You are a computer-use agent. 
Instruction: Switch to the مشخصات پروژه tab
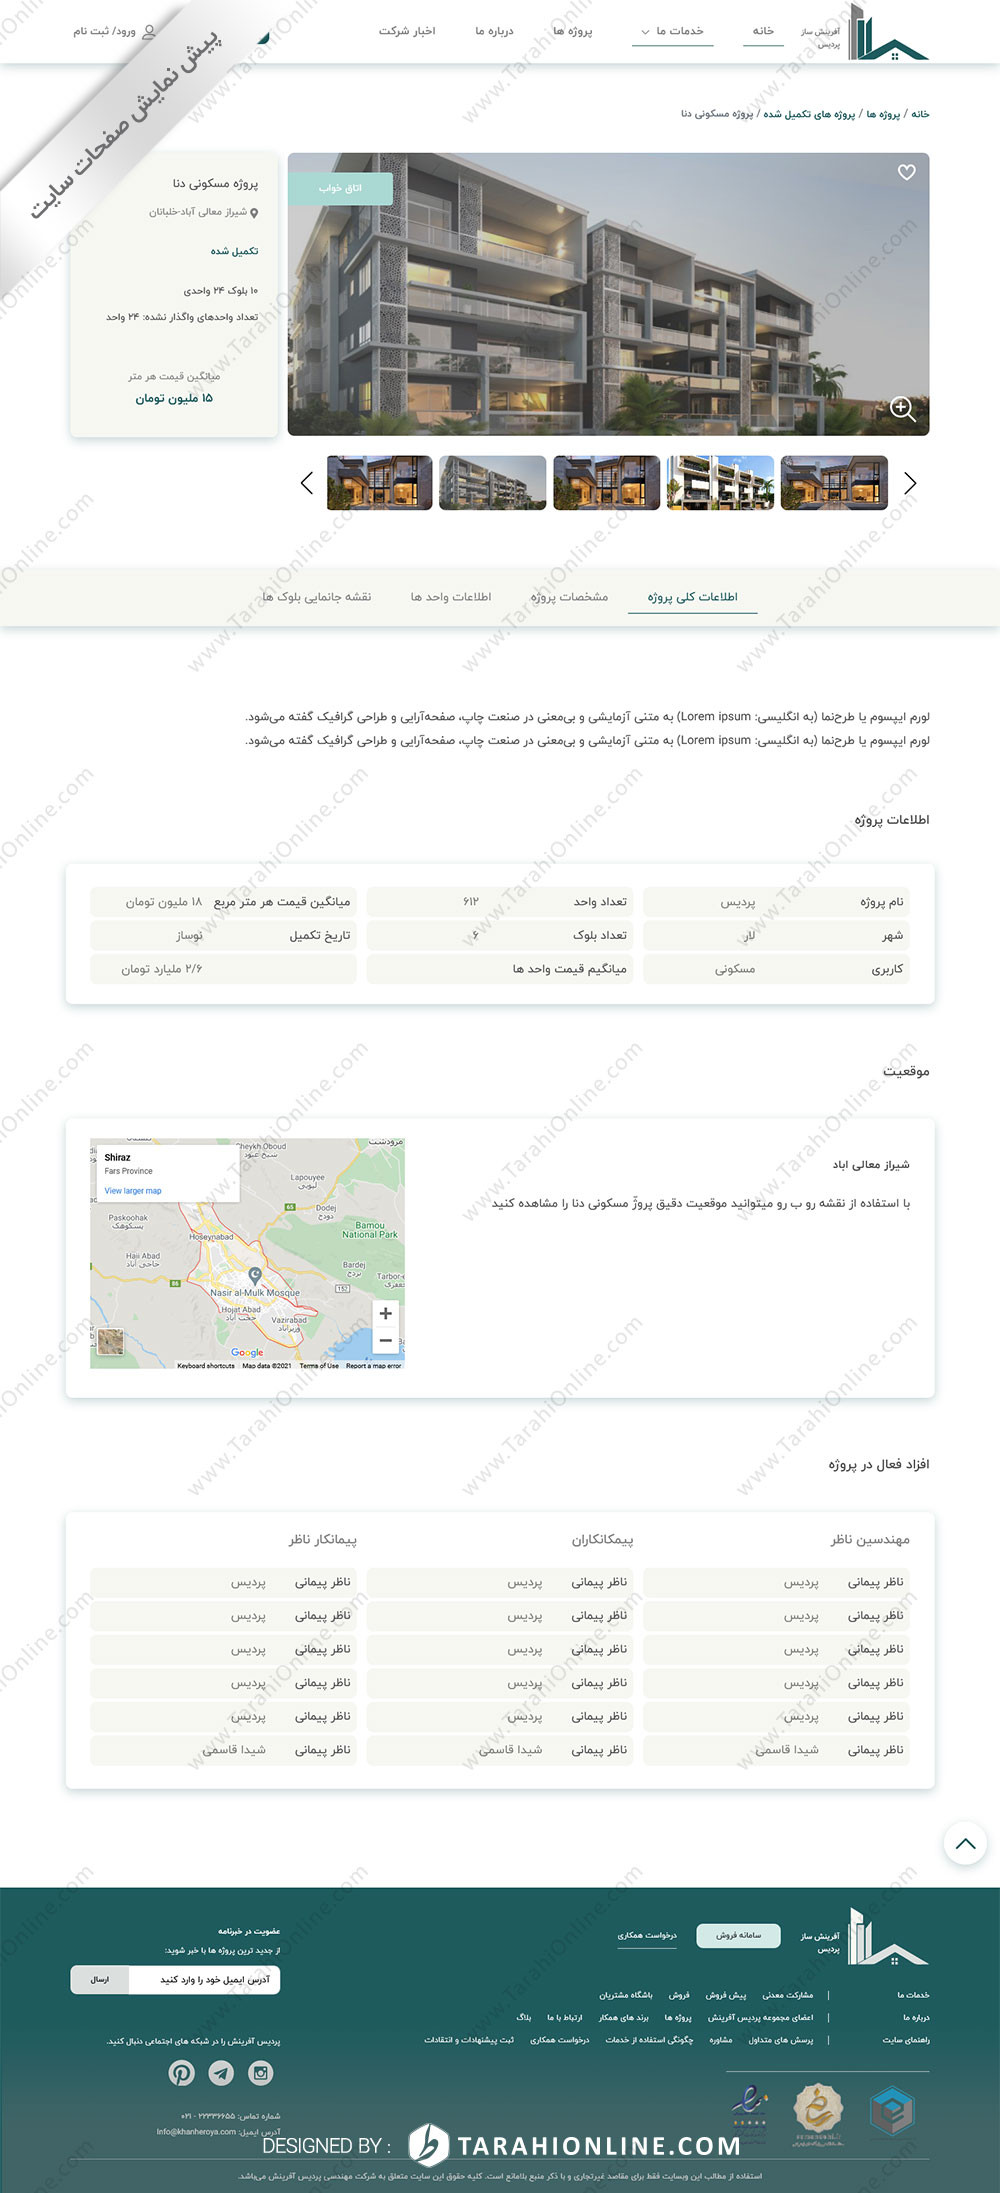[569, 597]
